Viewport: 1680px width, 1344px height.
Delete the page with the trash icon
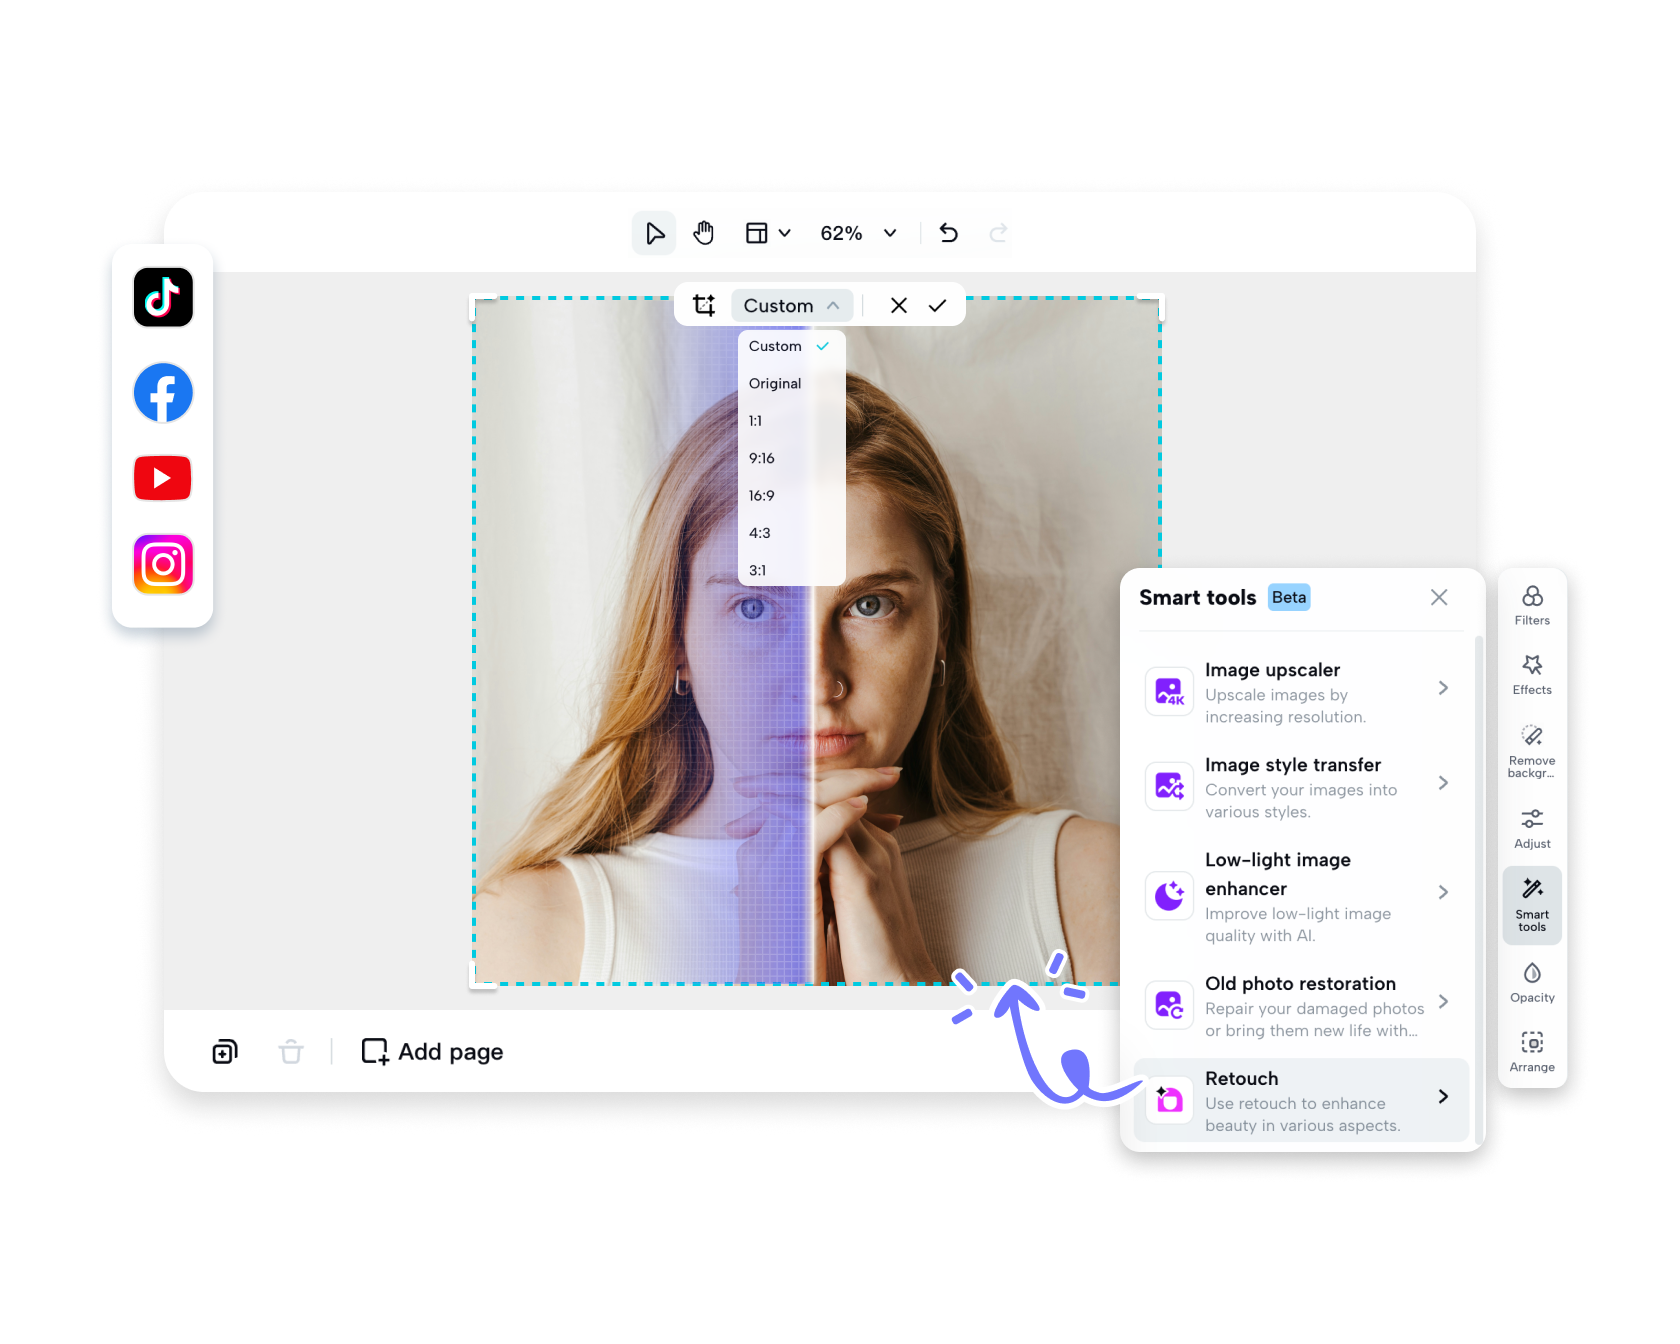click(x=291, y=1051)
